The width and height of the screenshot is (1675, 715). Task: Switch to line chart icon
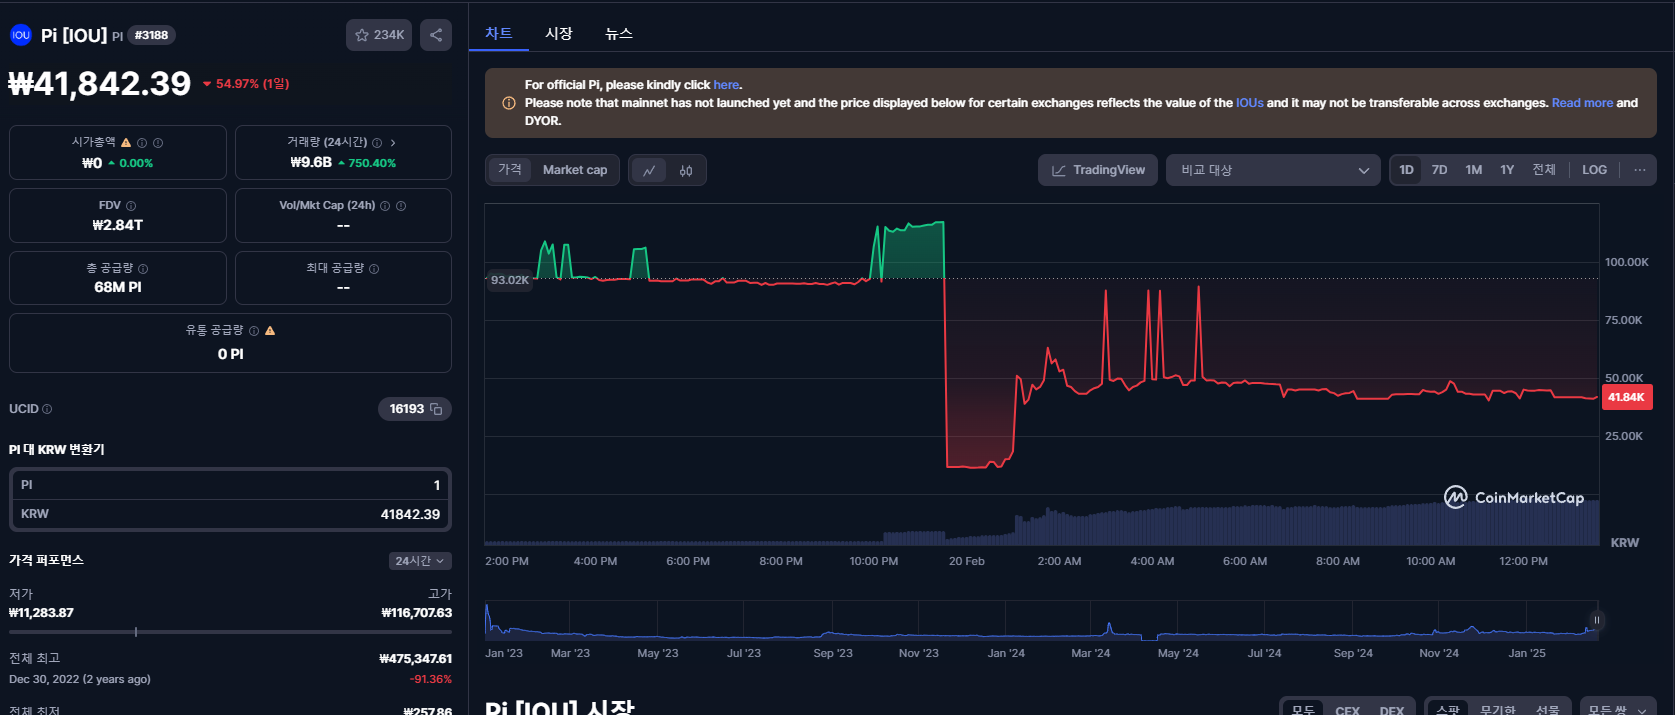click(649, 170)
